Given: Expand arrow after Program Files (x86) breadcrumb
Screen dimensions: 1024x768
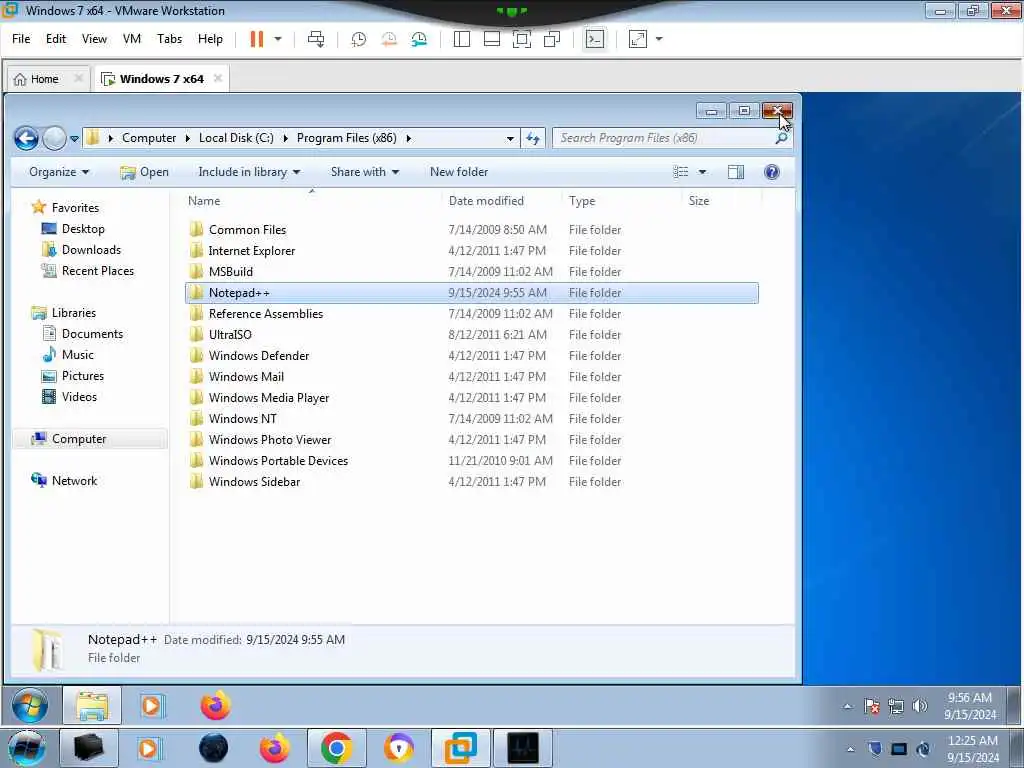Looking at the screenshot, I should pos(409,138).
